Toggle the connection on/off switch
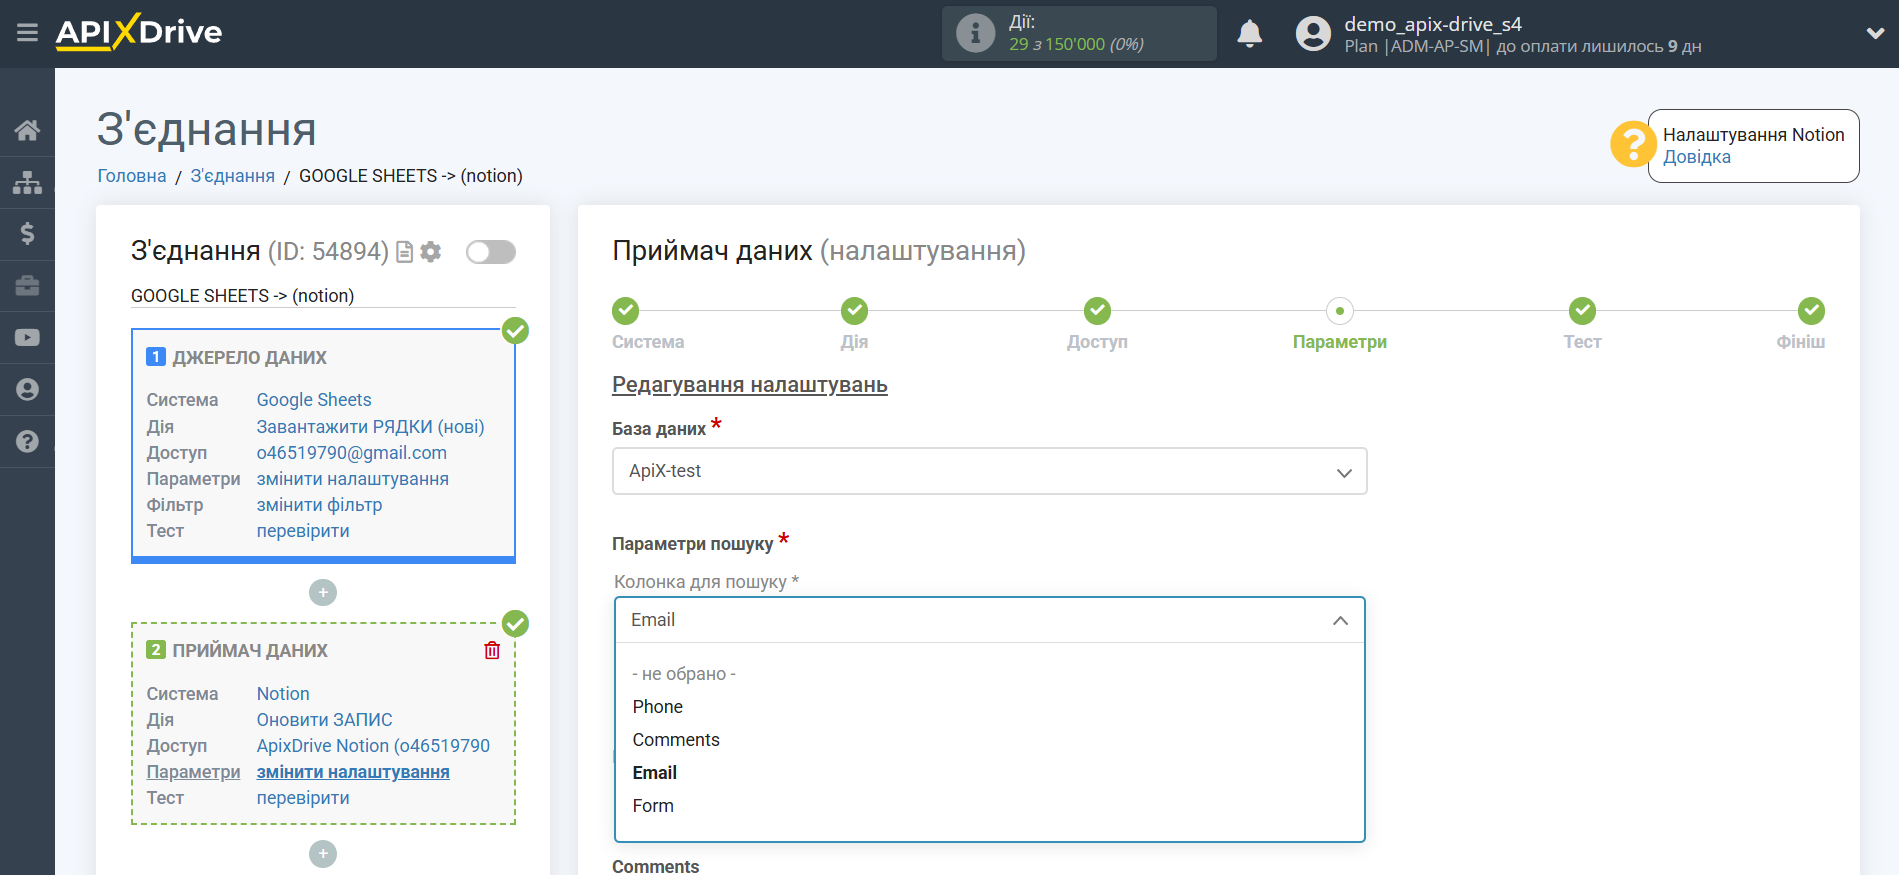 coord(491,252)
